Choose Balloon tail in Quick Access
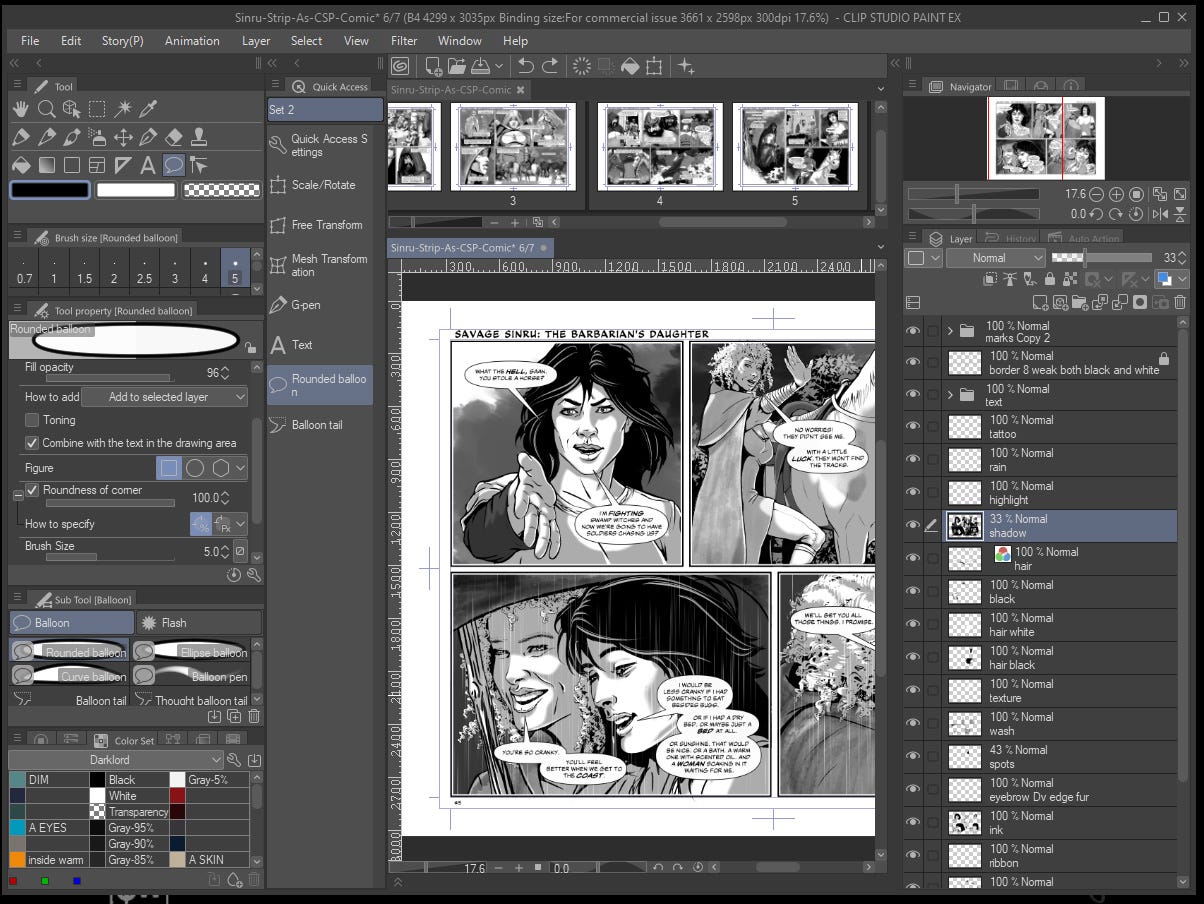Image resolution: width=1204 pixels, height=904 pixels. pos(317,425)
